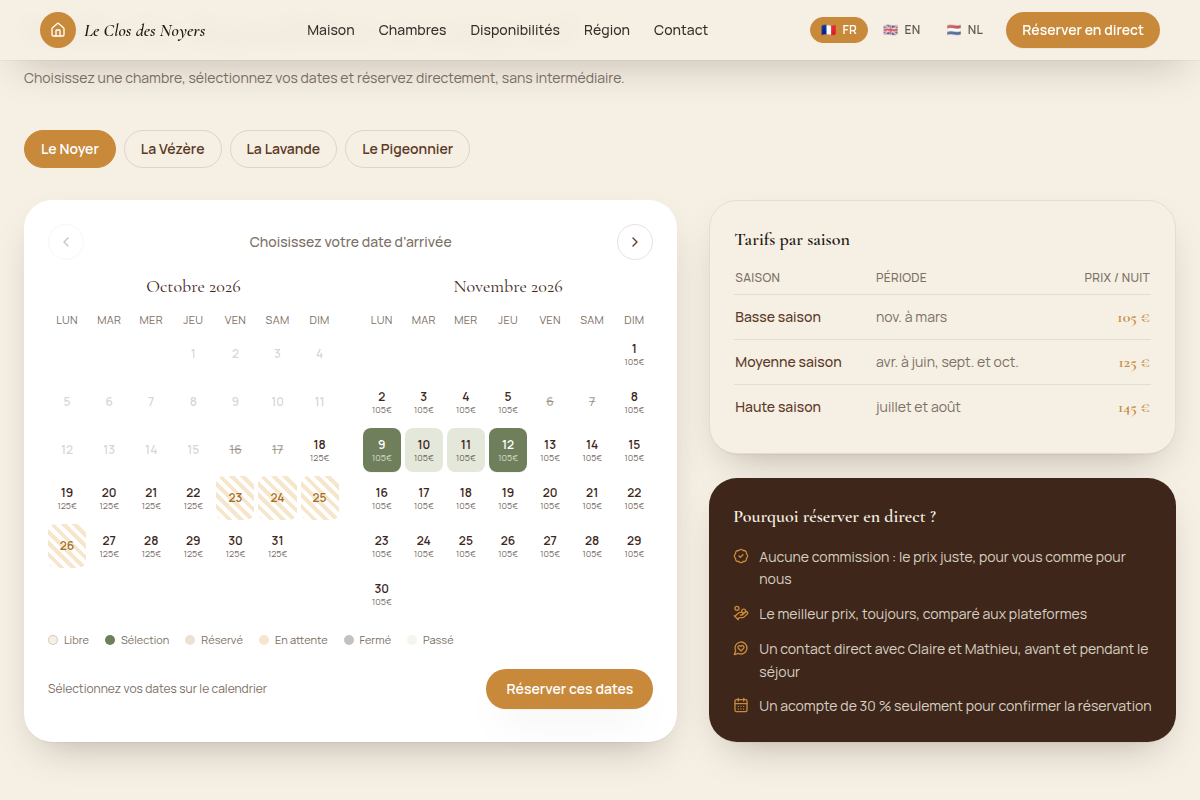Screen dimensions: 1200x800
Task: Click the UK flag icon
Action: [x=890, y=30]
